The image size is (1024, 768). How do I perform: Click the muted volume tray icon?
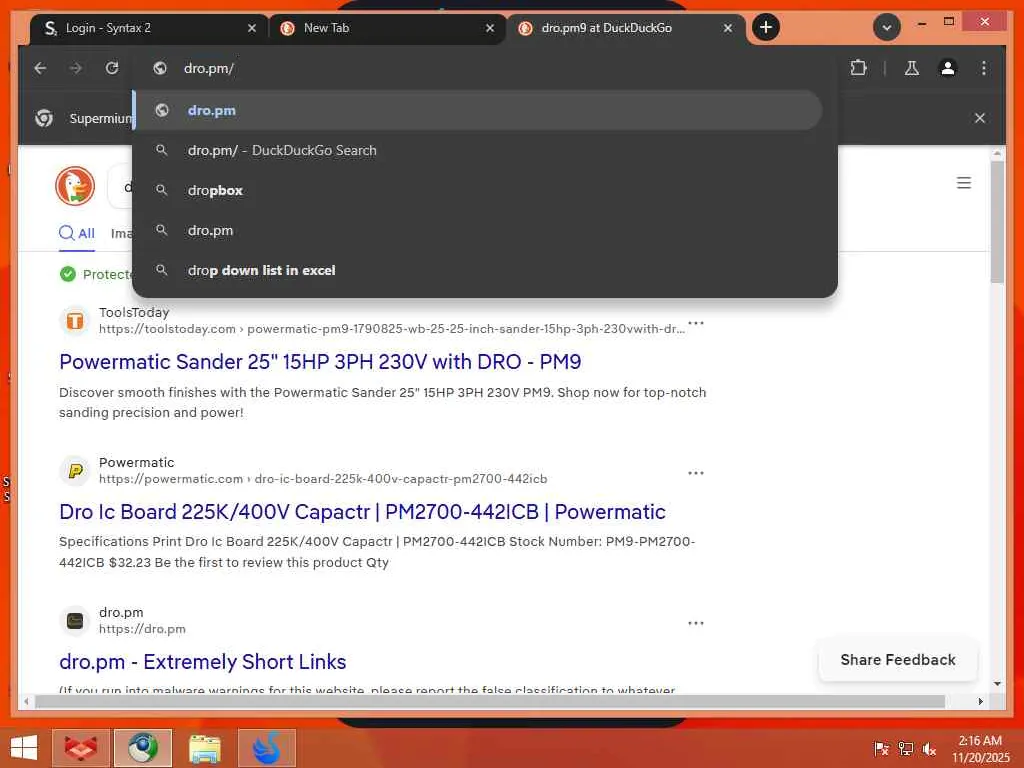coord(929,748)
